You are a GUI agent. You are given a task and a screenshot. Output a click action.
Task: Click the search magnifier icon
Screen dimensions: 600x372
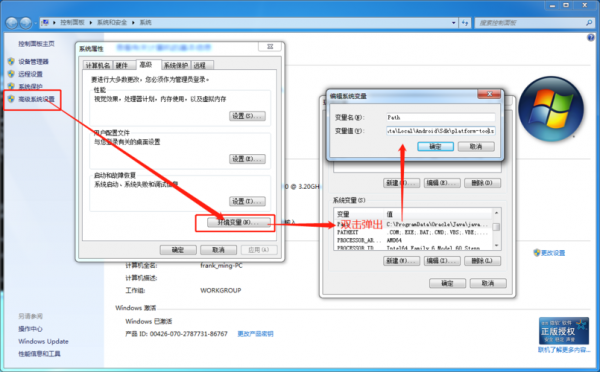point(589,23)
